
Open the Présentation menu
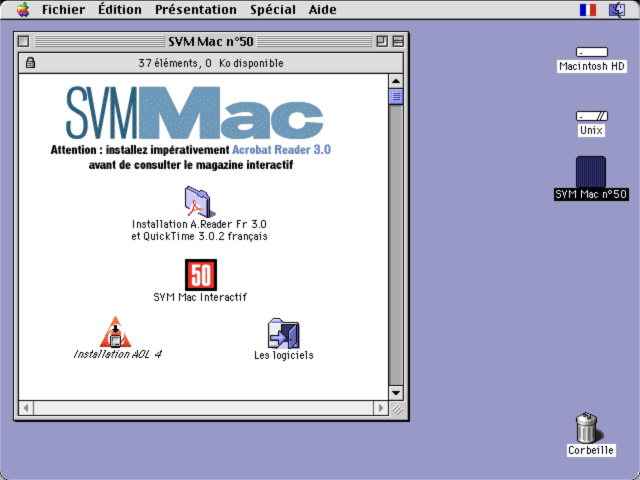click(196, 9)
